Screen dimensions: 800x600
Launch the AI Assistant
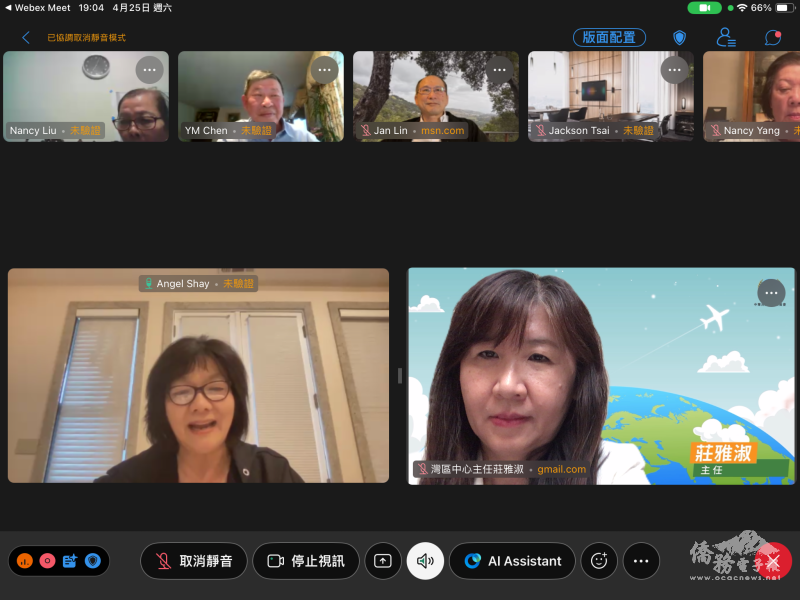click(512, 561)
